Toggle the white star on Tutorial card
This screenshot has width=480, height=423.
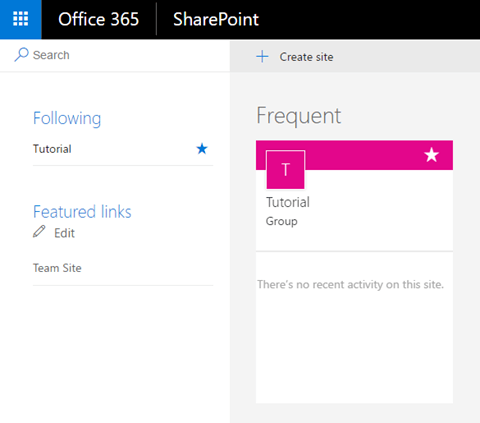[x=431, y=155]
